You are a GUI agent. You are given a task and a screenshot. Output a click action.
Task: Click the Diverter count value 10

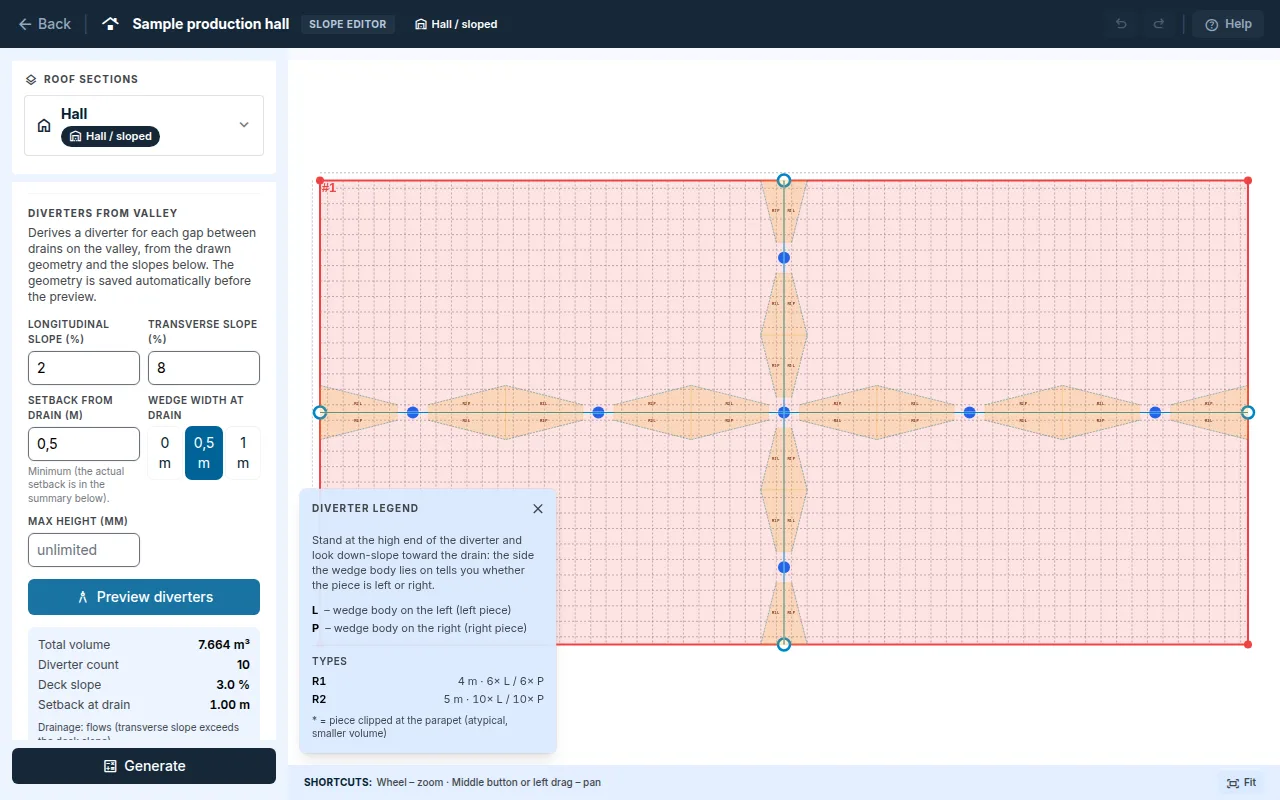[x=243, y=665]
